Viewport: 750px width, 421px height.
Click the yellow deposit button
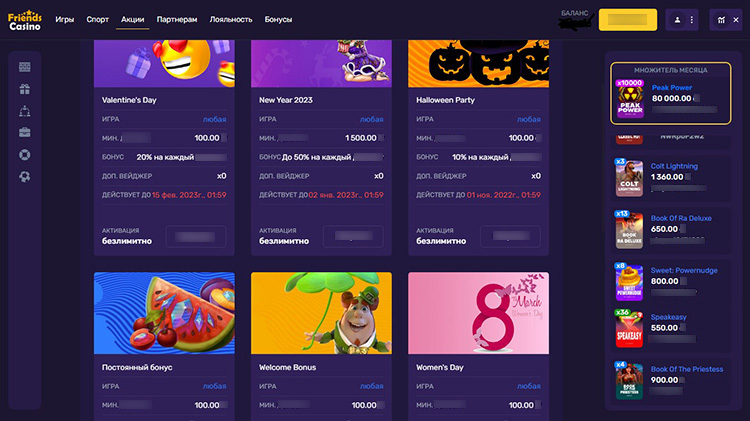(628, 20)
